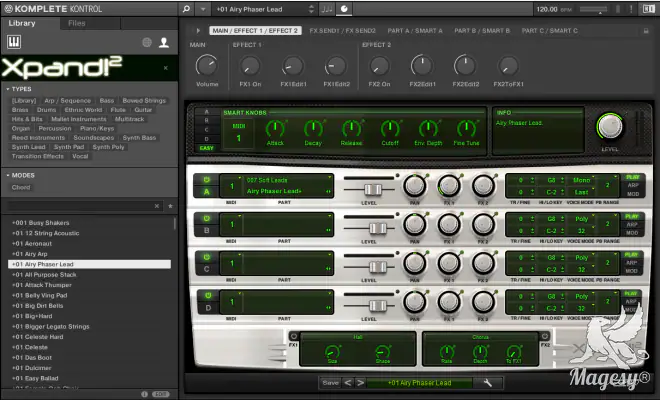Image resolution: width=660 pixels, height=400 pixels.
Task: Click the plug-in view knob icon in header
Action: point(344,9)
